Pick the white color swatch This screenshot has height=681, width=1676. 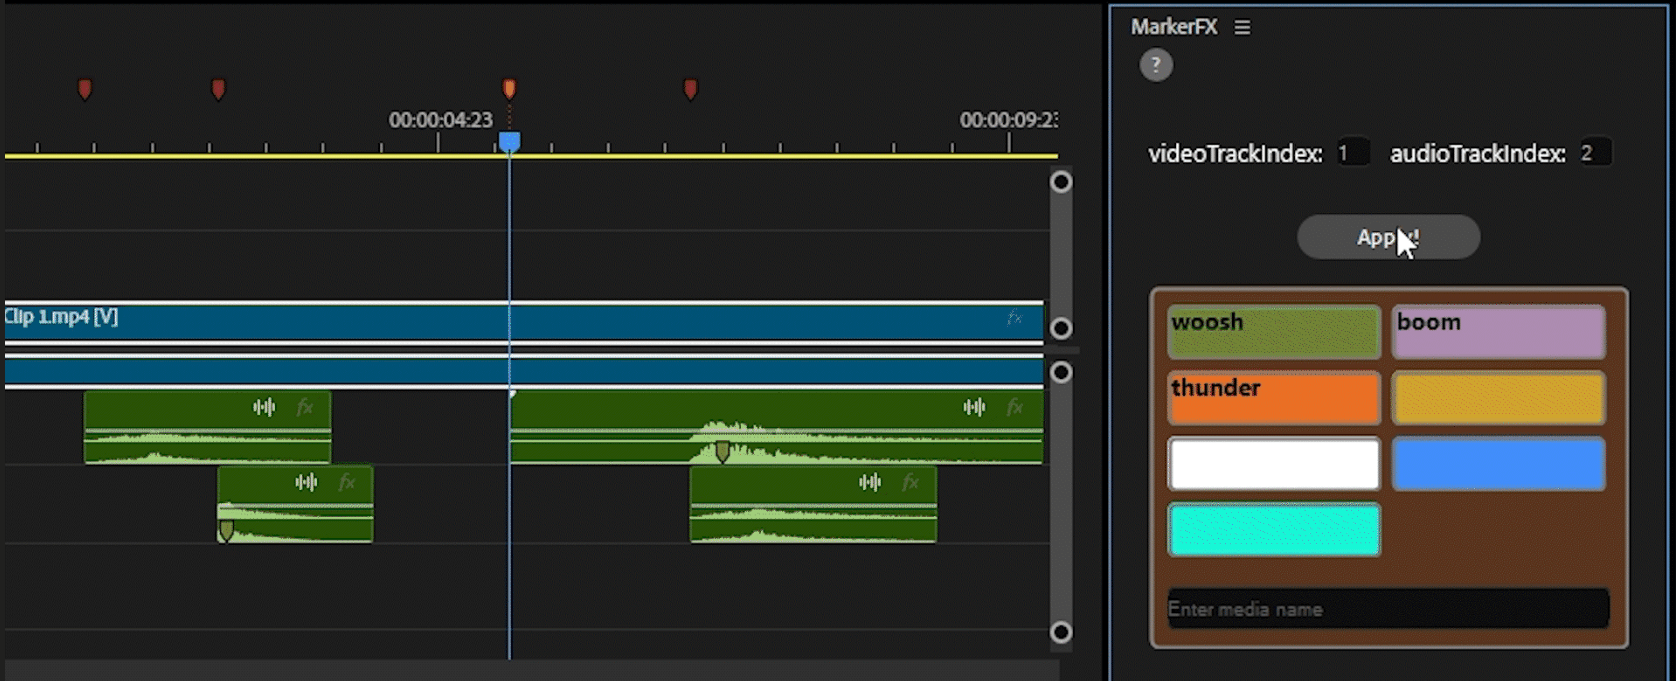coord(1273,464)
